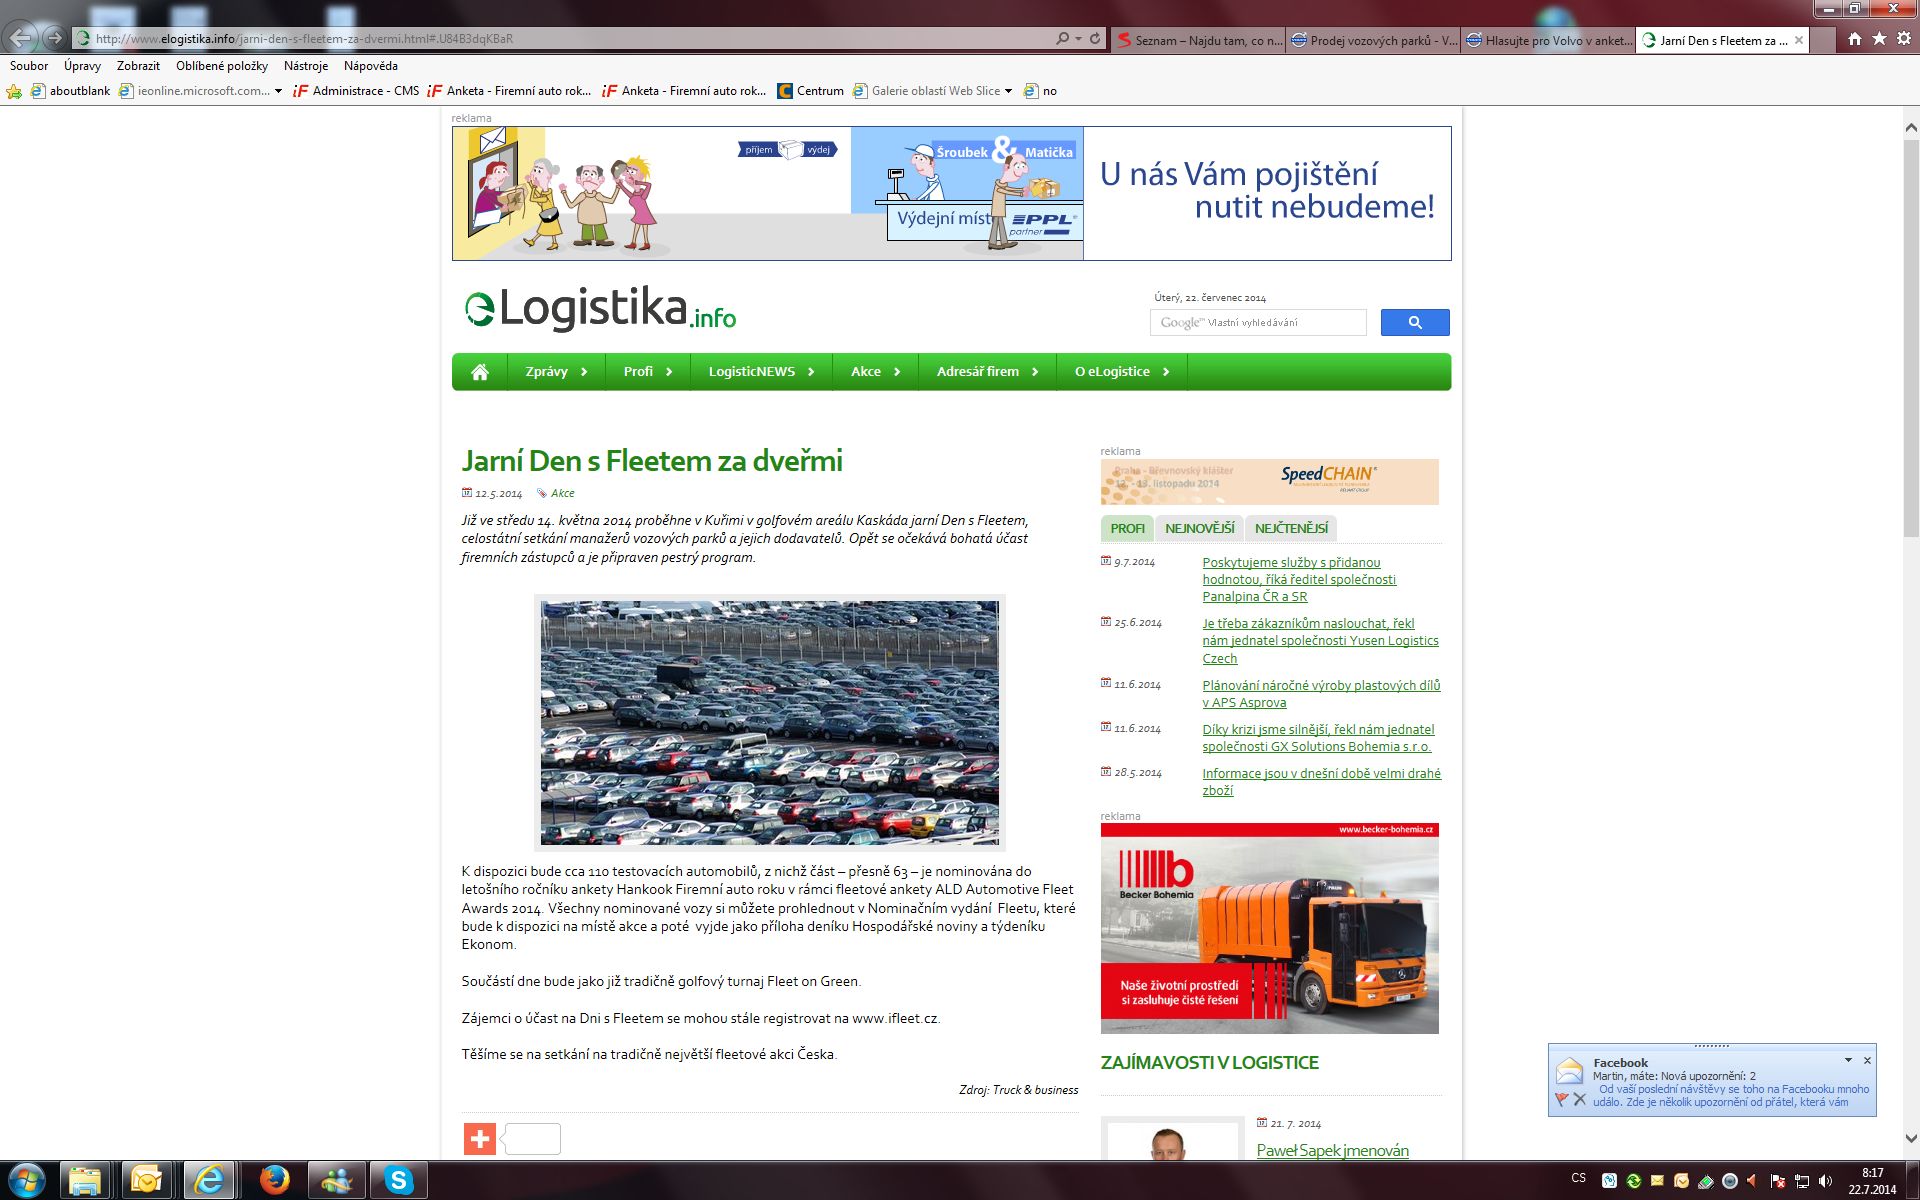Open the GX Solutions Bohemia article link
This screenshot has width=1920, height=1200.
coord(1318,738)
